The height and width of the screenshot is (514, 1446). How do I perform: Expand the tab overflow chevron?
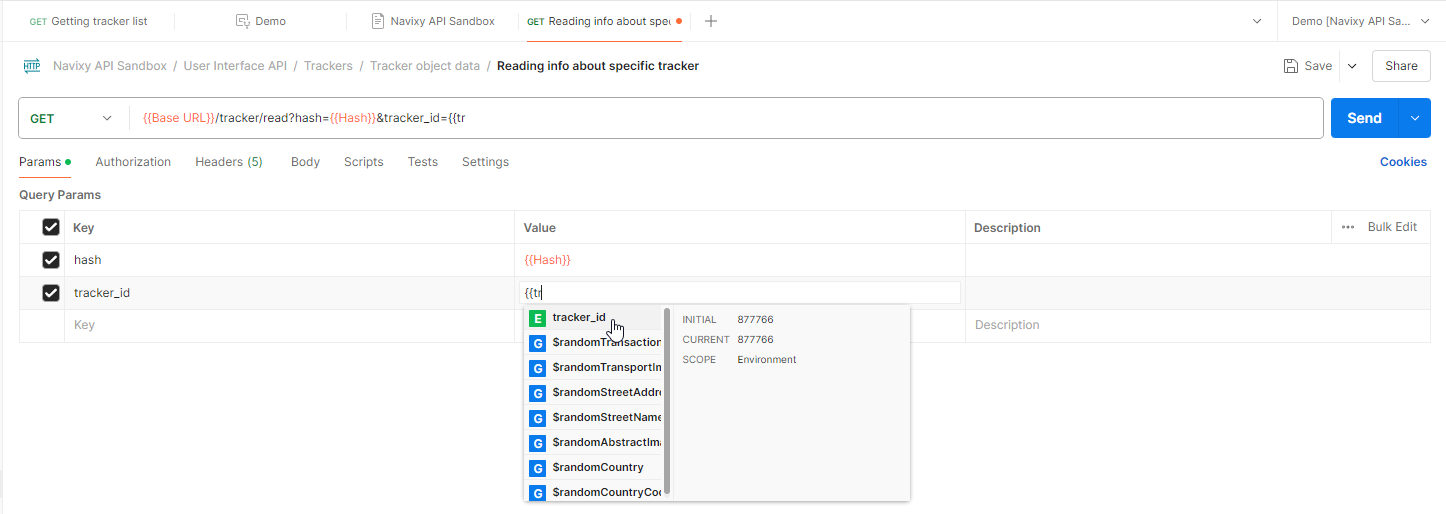(1257, 21)
